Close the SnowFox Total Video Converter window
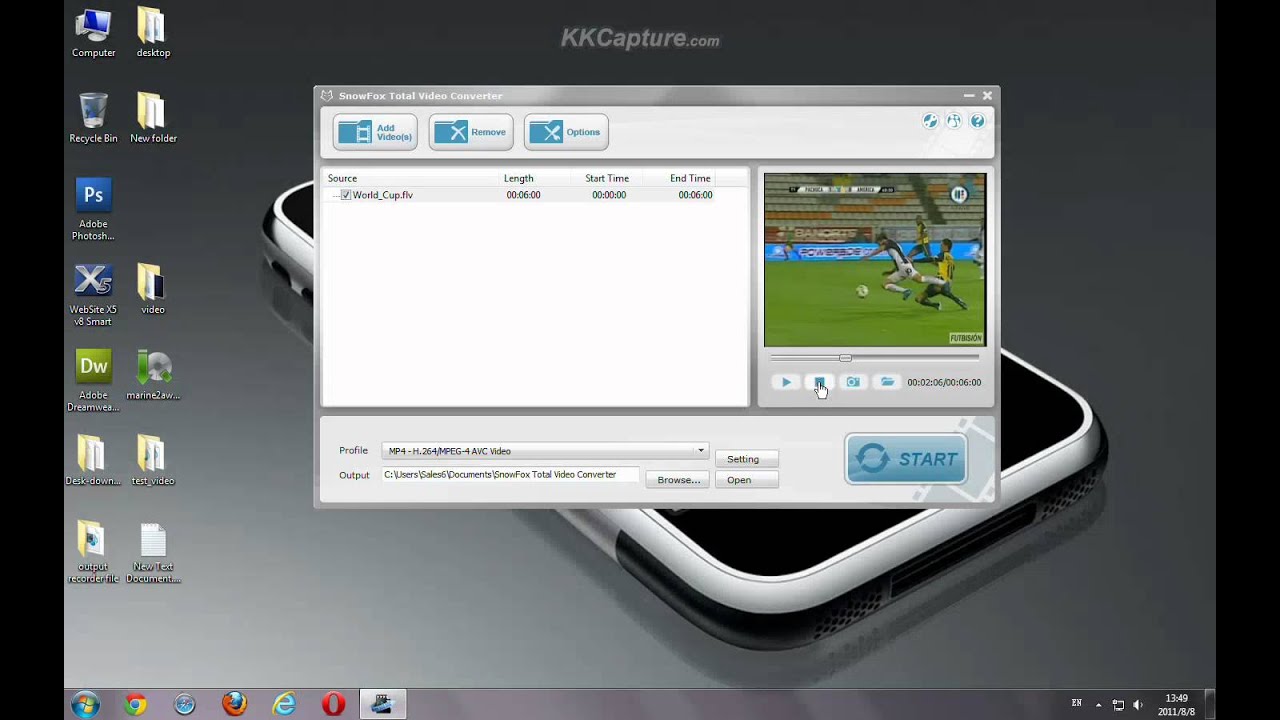 (987, 96)
